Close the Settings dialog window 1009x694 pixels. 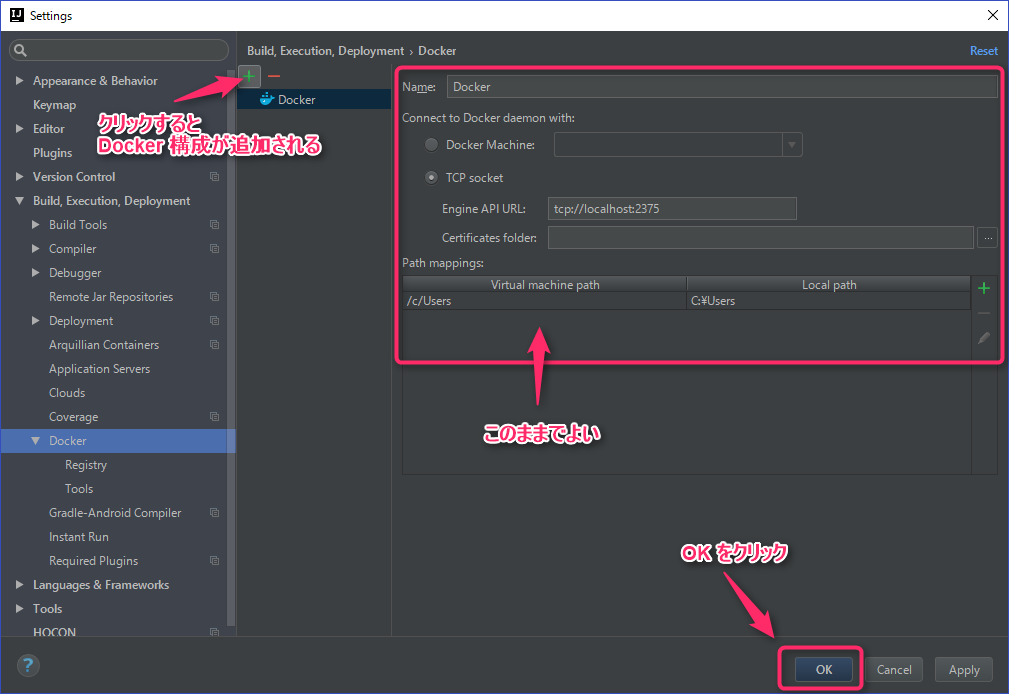point(993,15)
